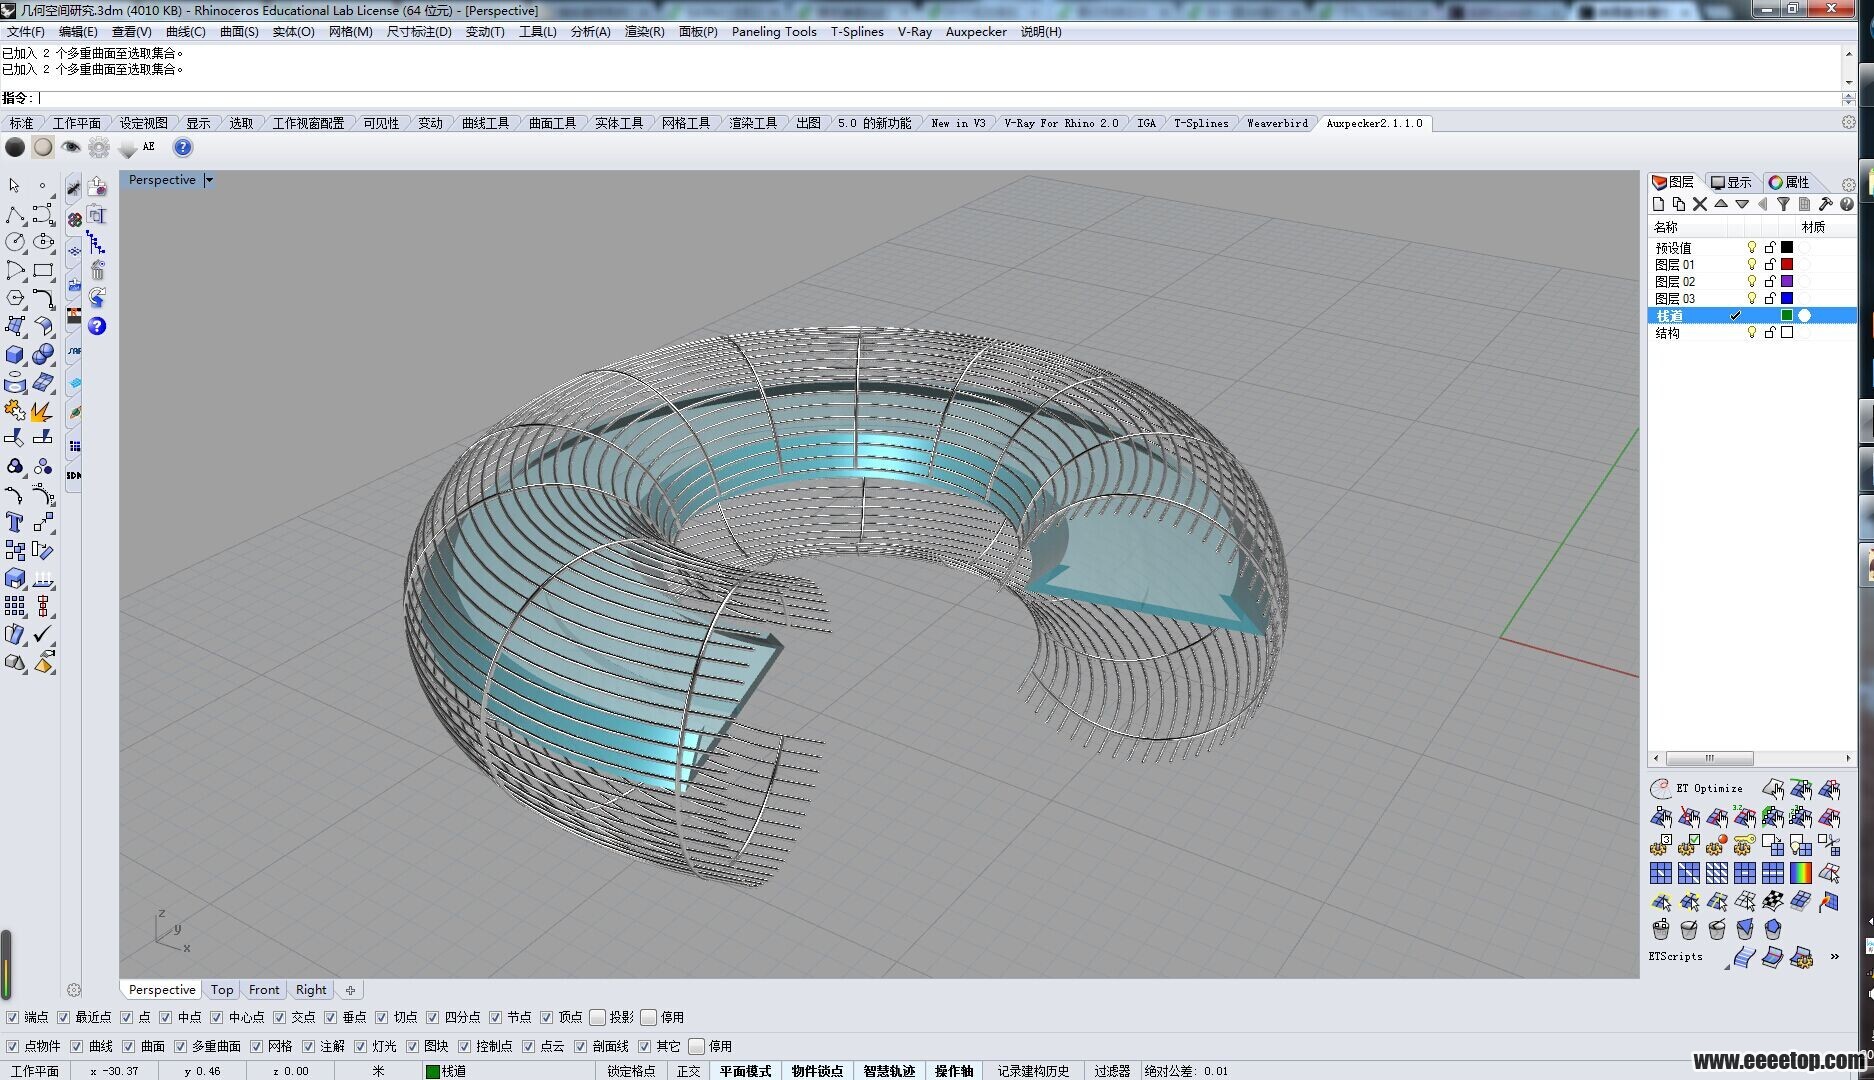This screenshot has width=1874, height=1080.
Task: Click the shaded black sphere display icon
Action: pos(15,147)
